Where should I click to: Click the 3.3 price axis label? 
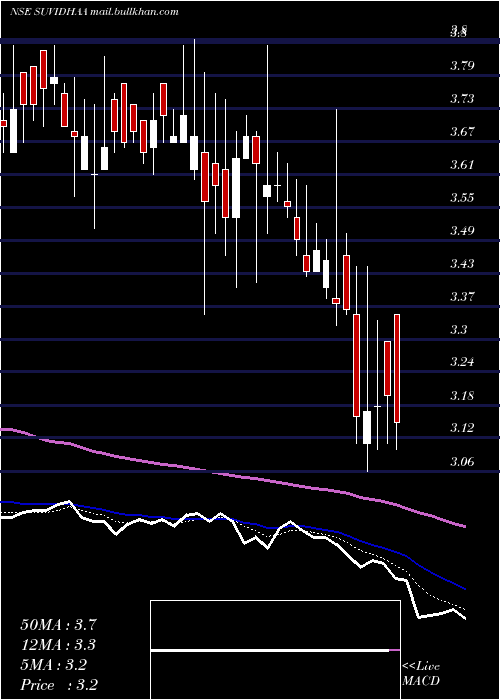click(x=459, y=330)
